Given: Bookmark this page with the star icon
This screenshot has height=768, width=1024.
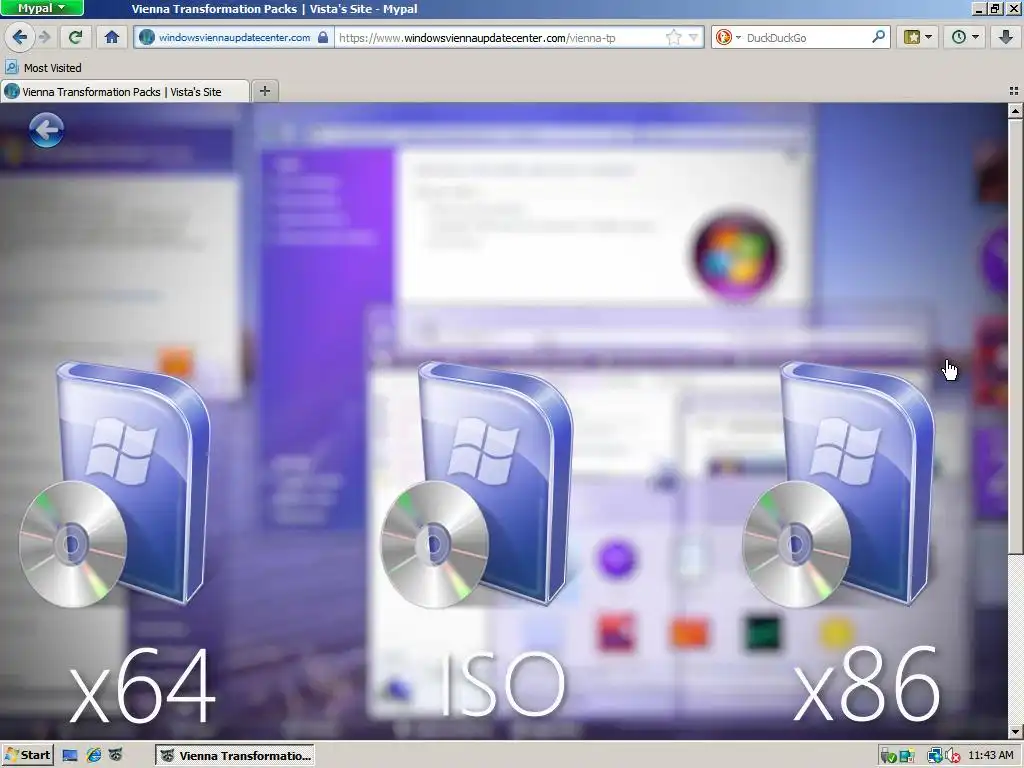Looking at the screenshot, I should tap(673, 37).
